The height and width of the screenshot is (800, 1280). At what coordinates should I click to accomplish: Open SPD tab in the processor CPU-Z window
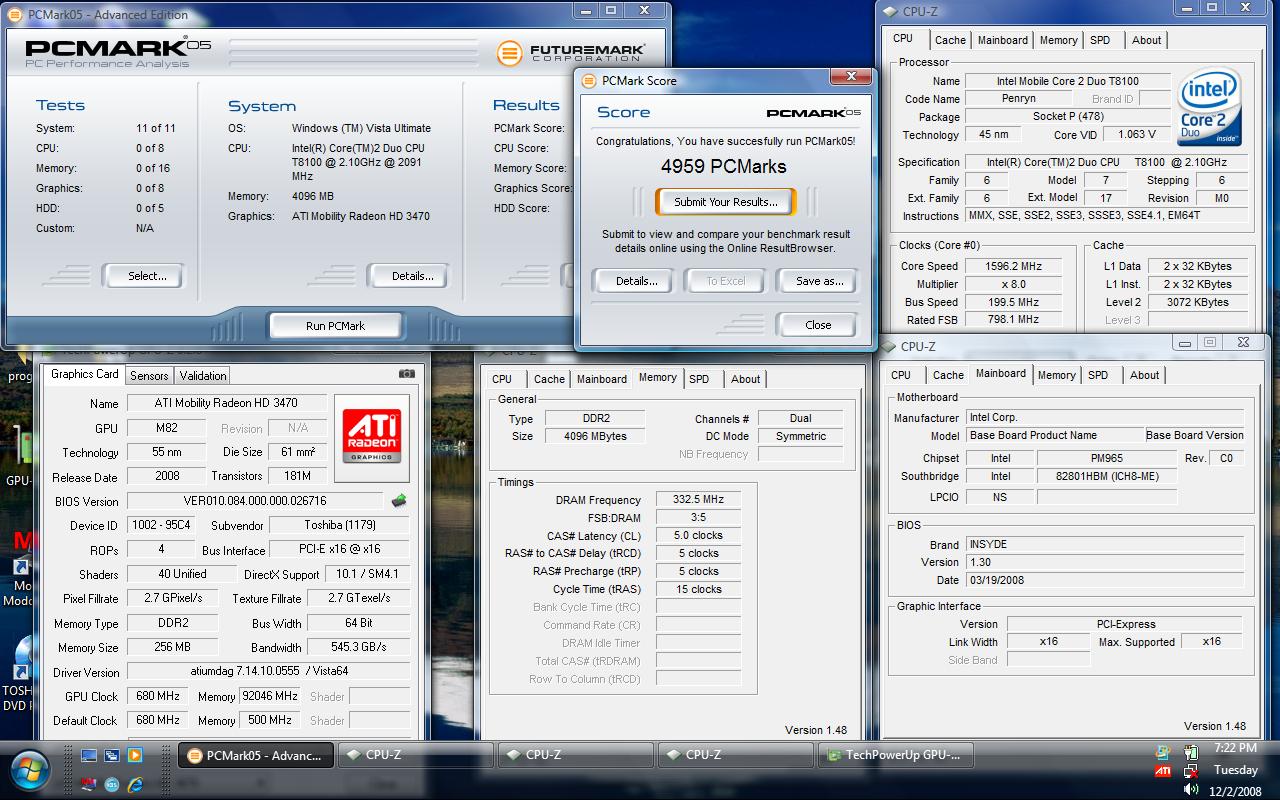point(1100,40)
